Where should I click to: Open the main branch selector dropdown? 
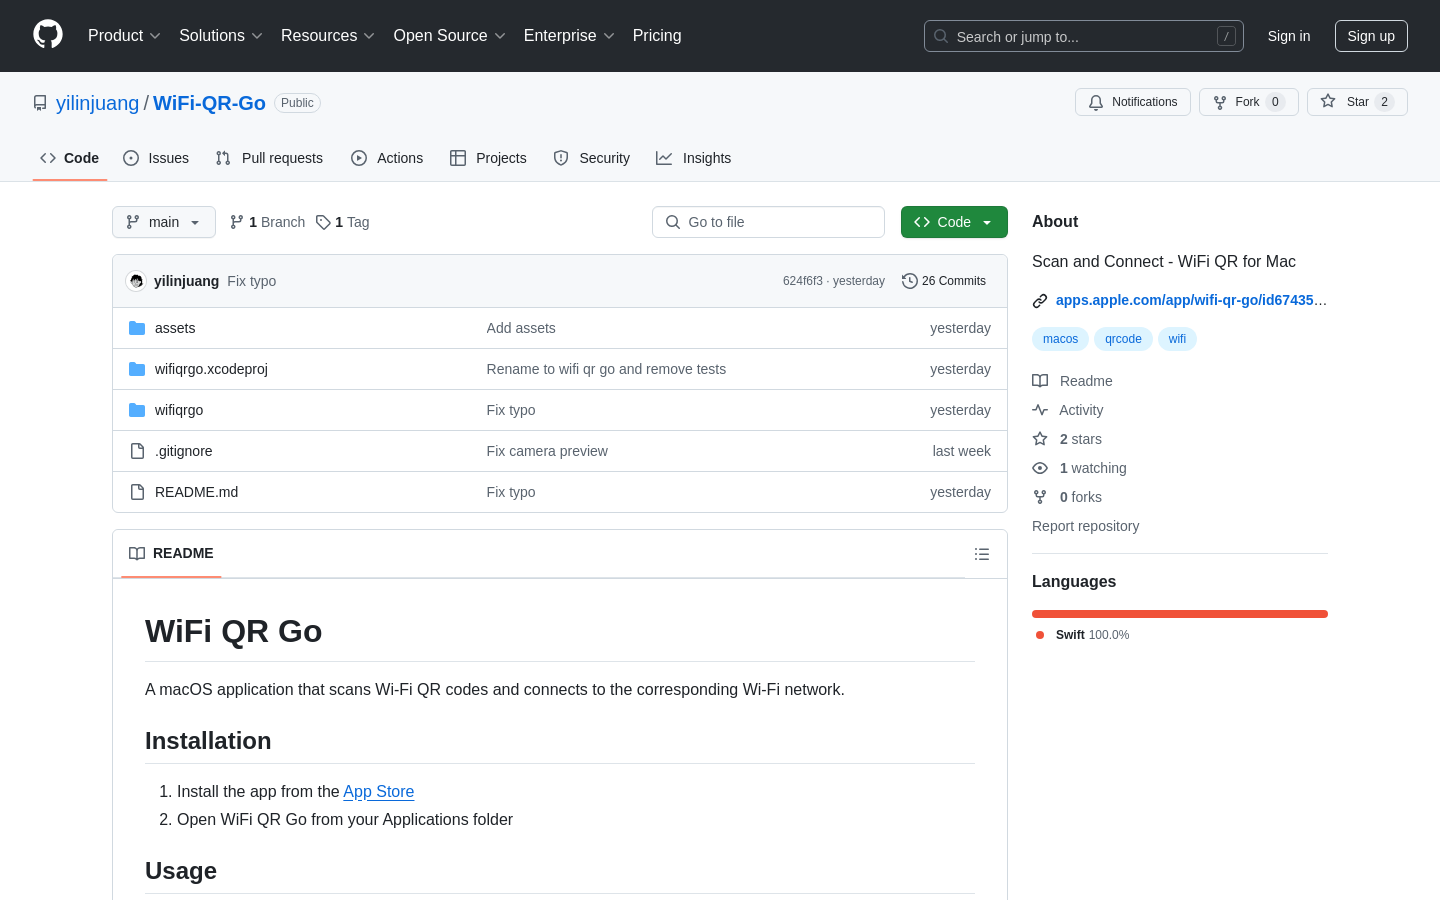click(x=164, y=222)
